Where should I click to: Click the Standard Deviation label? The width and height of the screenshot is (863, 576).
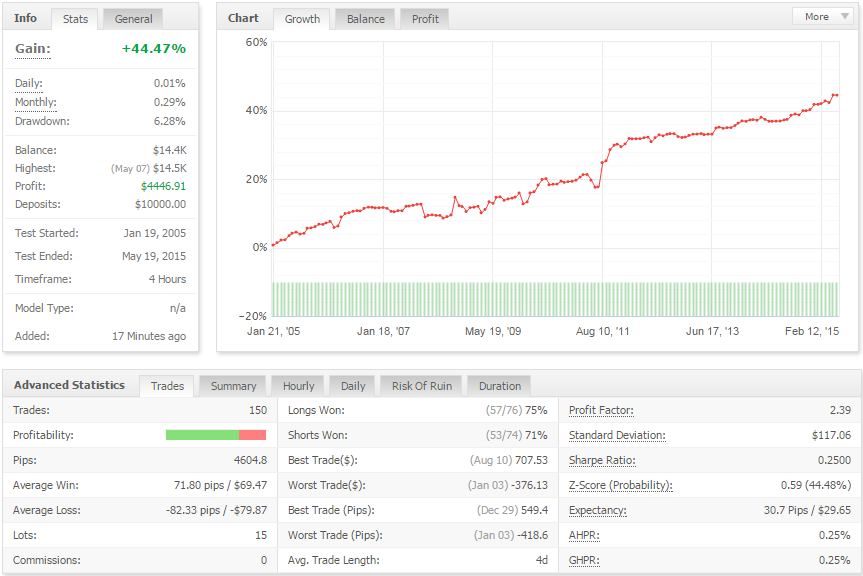(617, 435)
